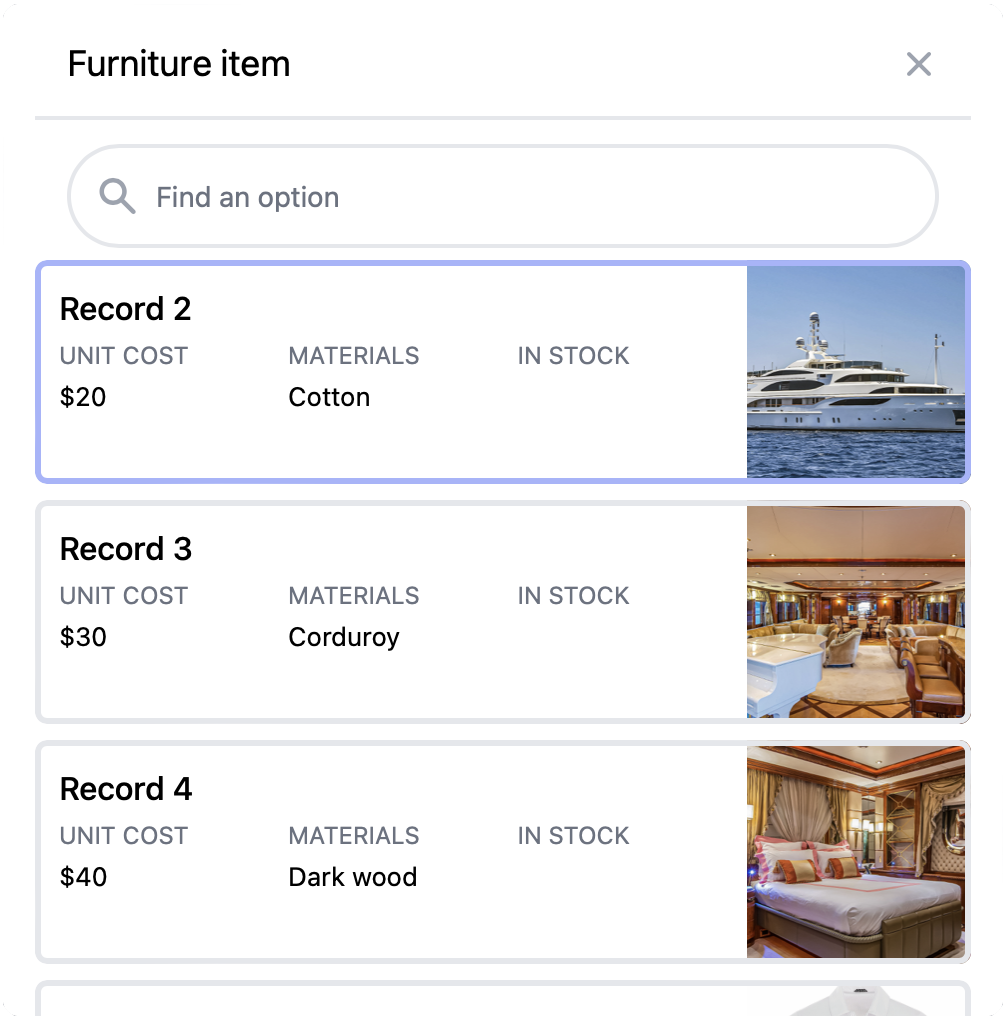Viewport: 1006px width, 1022px height.
Task: Click the Cotton materials value
Action: pos(329,397)
